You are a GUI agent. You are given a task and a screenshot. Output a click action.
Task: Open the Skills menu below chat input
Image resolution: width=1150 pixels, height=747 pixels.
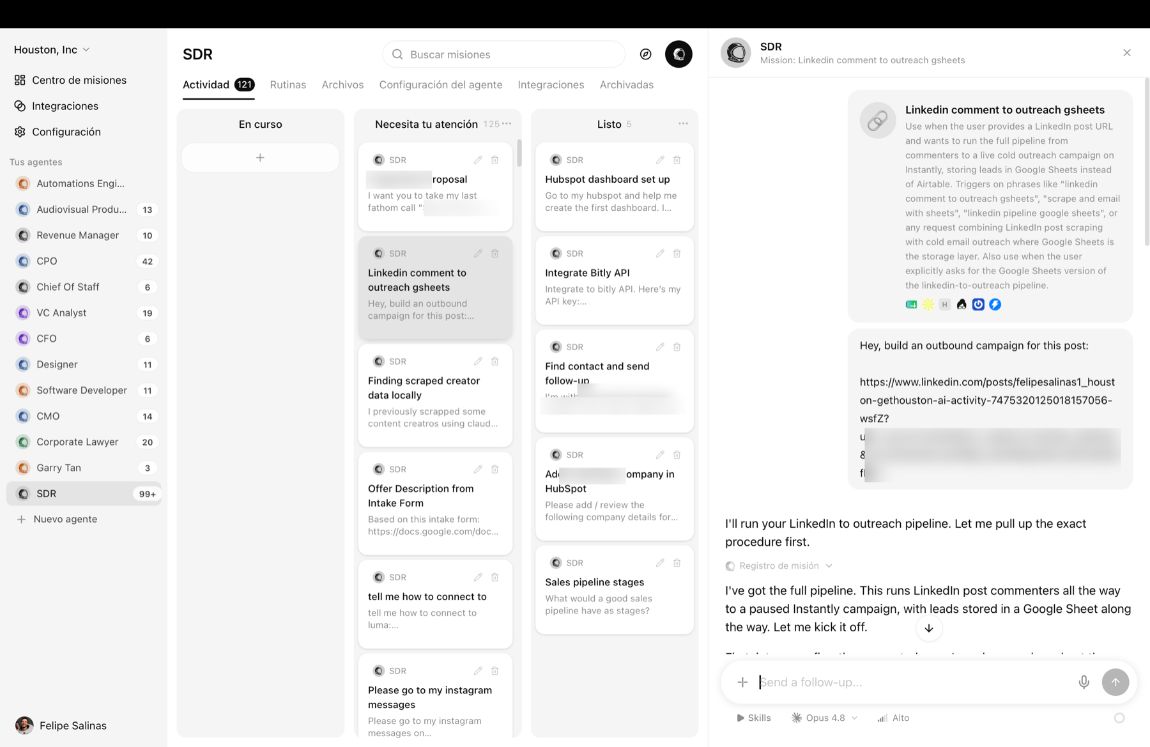coord(754,718)
